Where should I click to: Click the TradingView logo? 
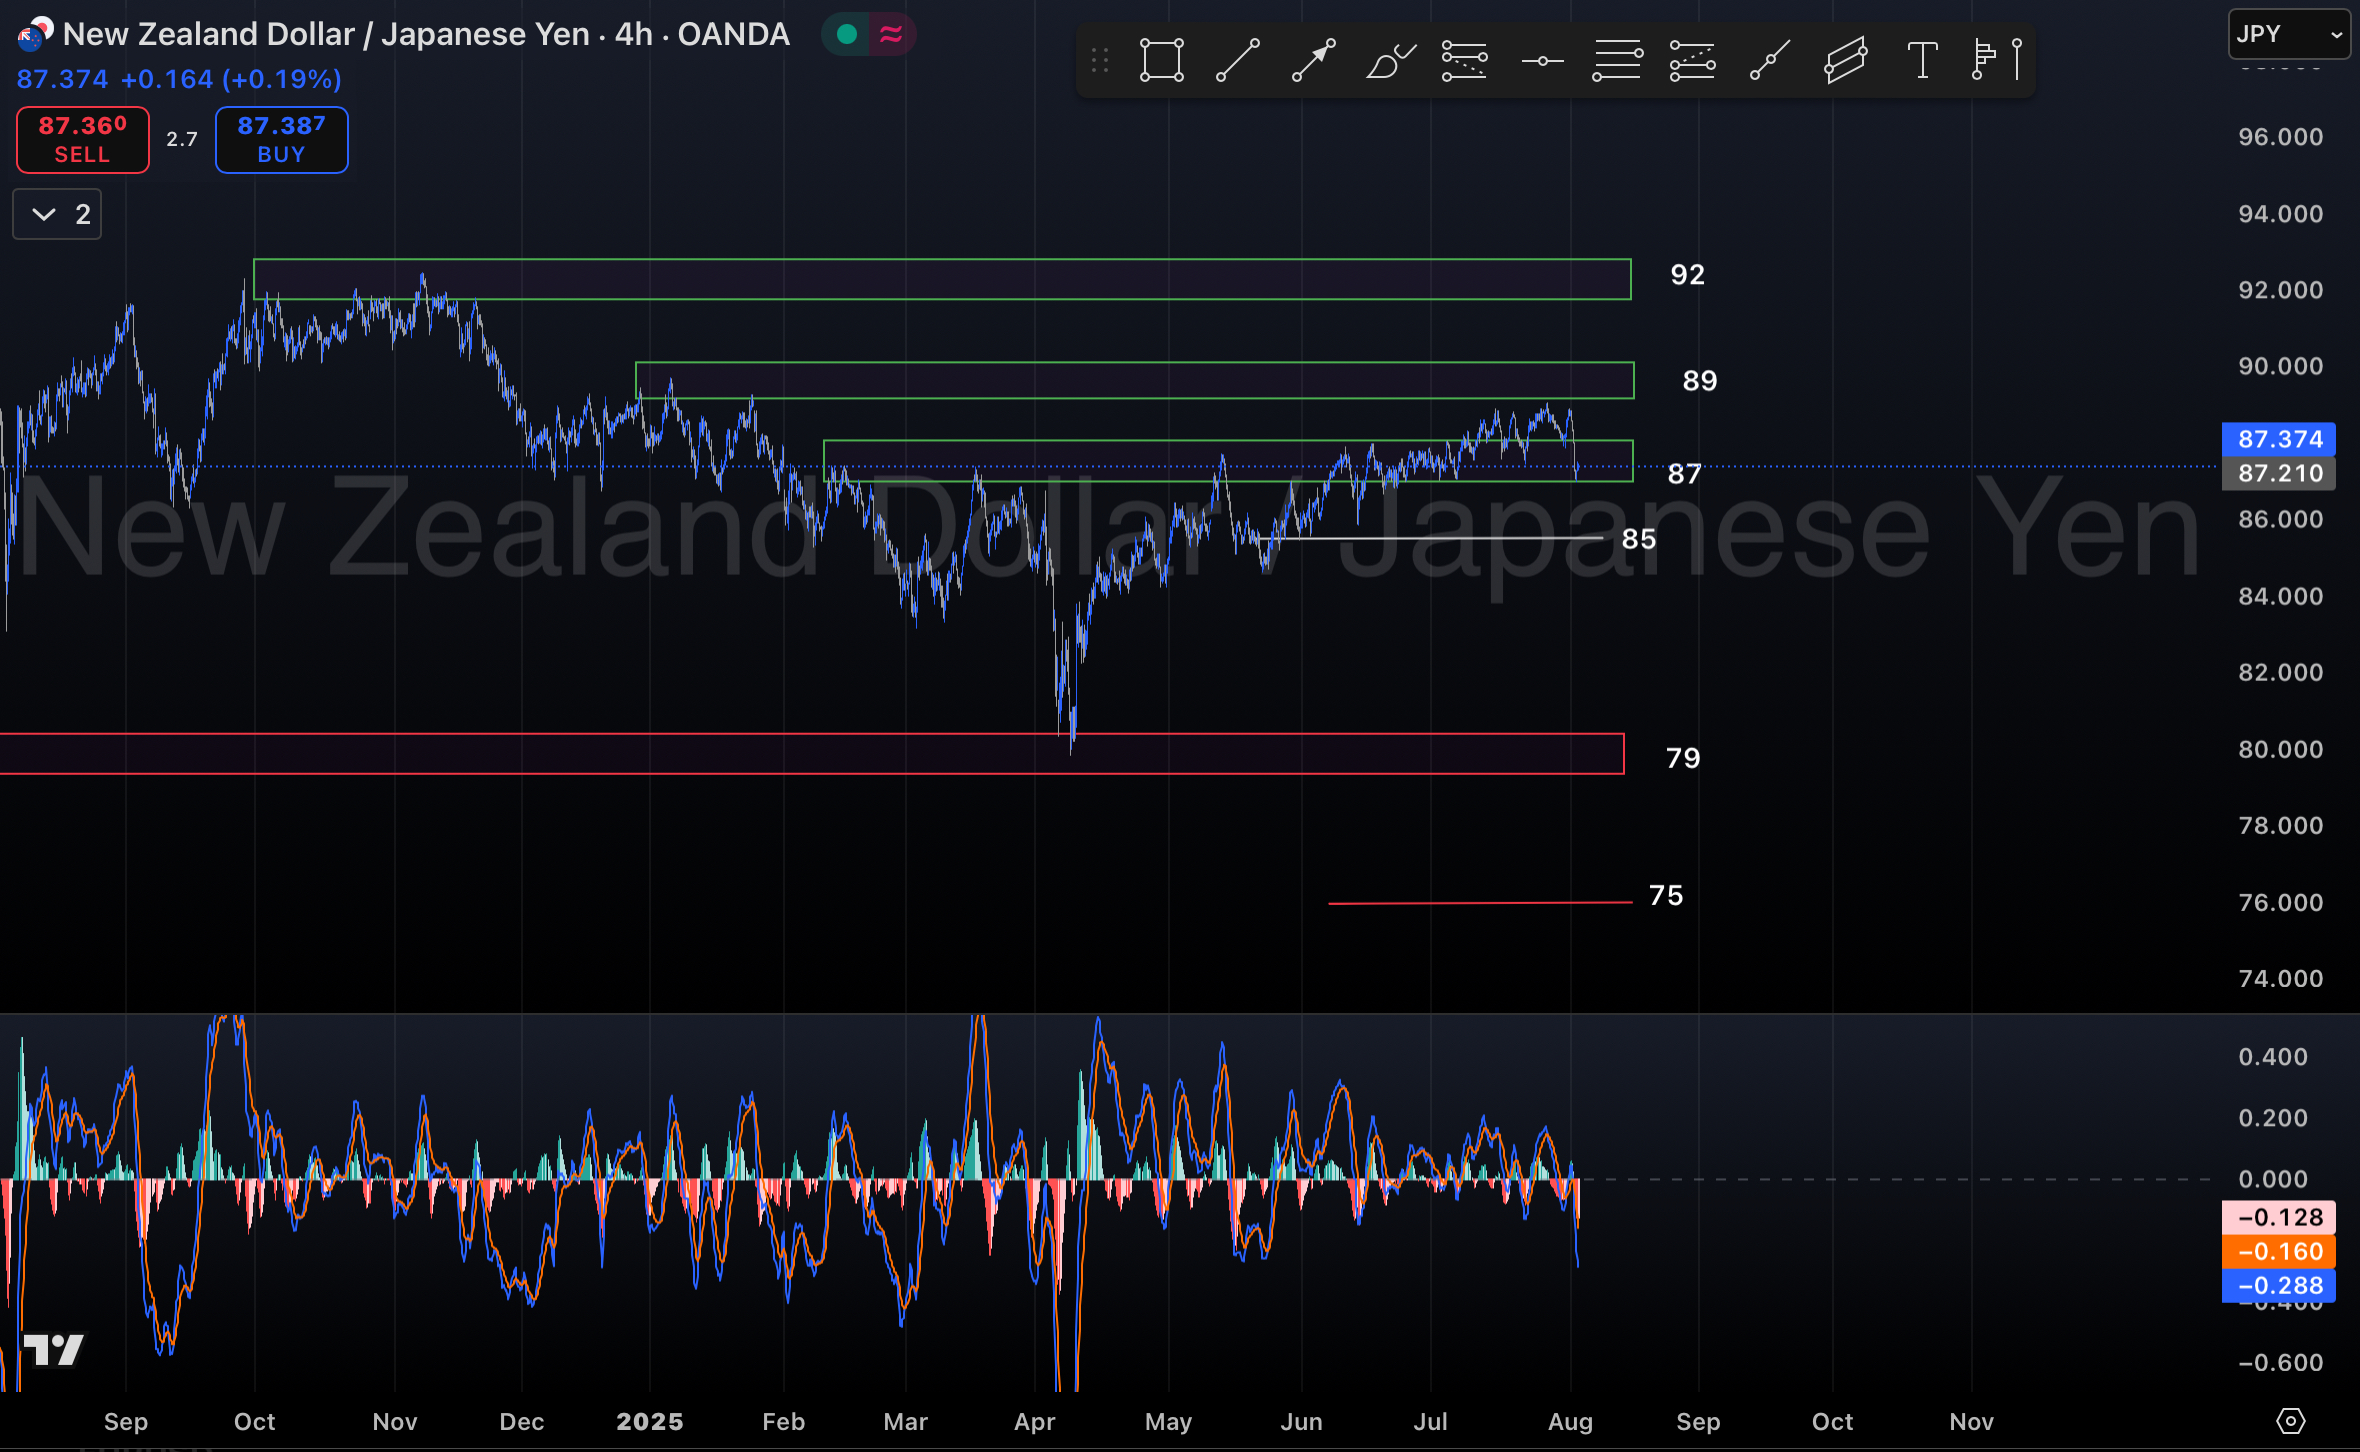tap(54, 1350)
